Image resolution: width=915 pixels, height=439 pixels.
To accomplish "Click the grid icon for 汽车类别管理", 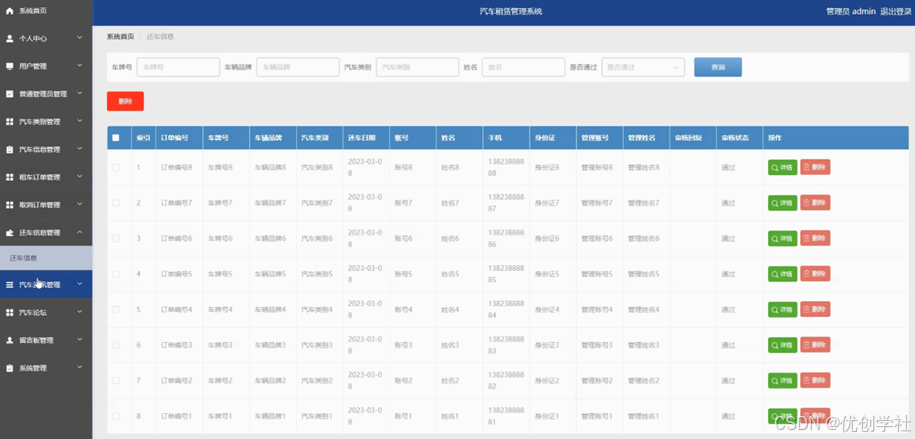I will (9, 121).
